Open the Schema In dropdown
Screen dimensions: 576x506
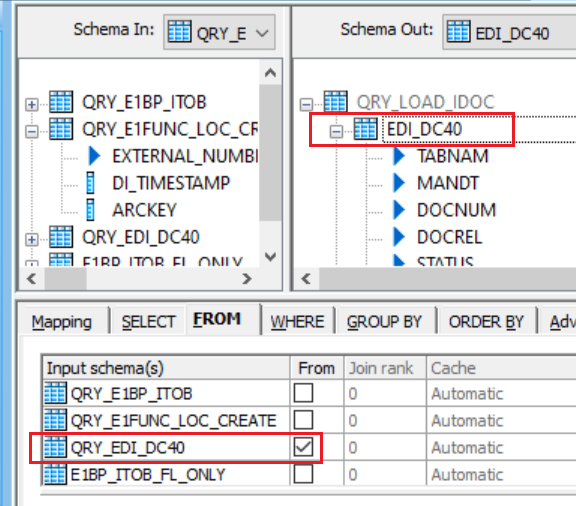(x=219, y=32)
